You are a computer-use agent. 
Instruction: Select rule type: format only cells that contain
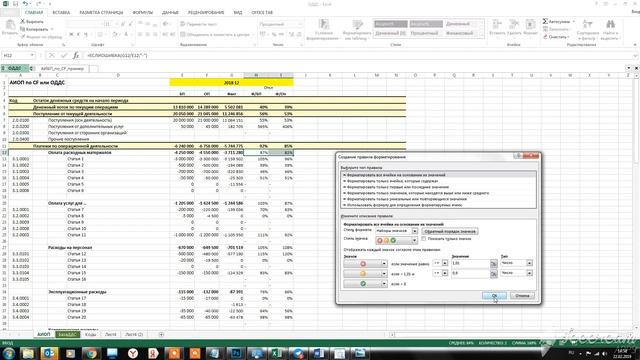click(x=438, y=181)
